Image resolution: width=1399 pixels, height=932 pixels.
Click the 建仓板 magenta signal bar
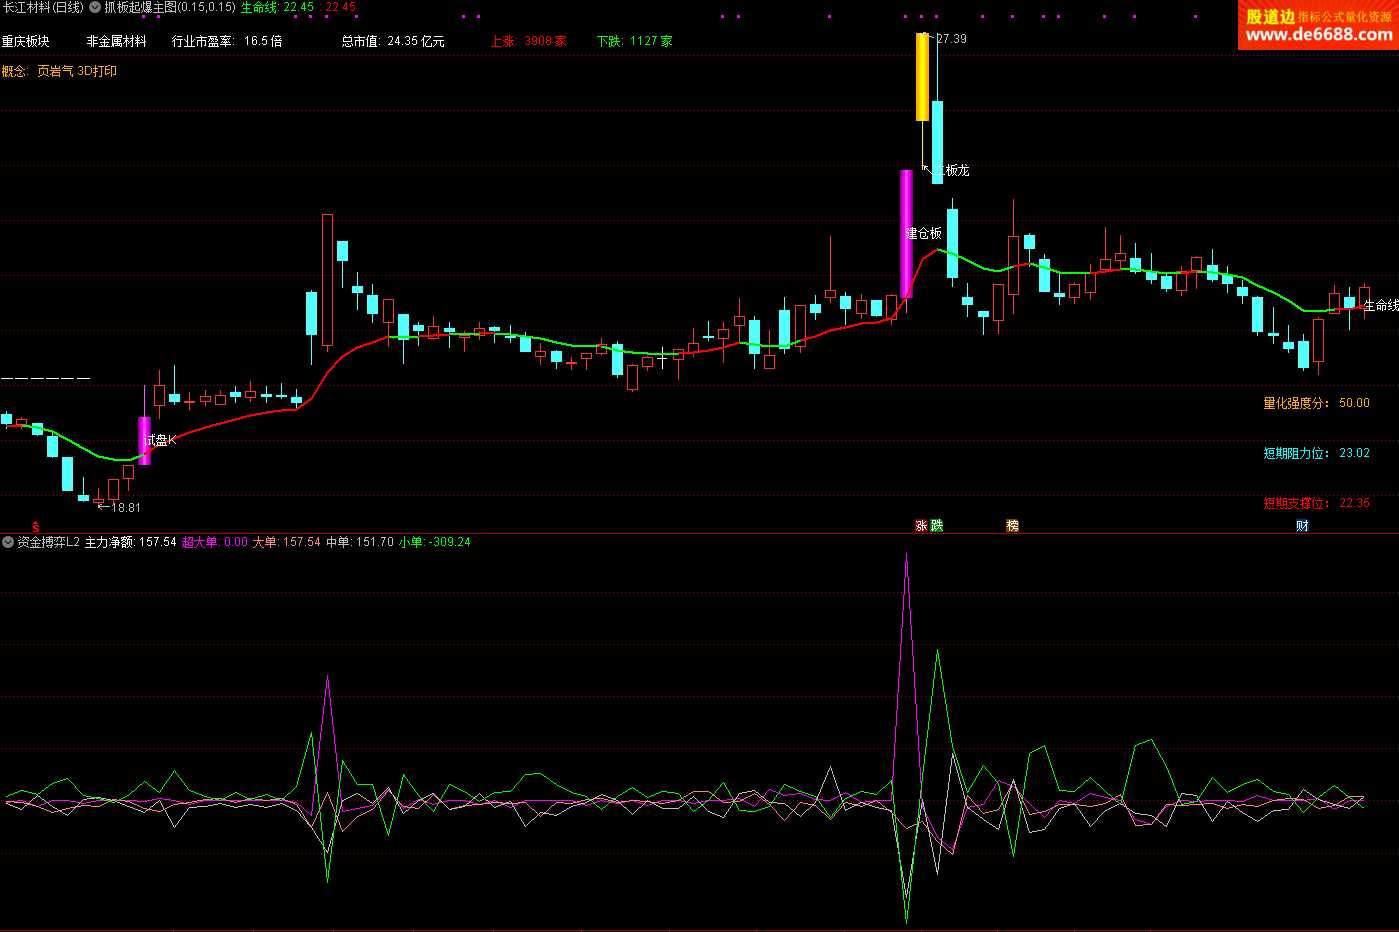click(906, 233)
